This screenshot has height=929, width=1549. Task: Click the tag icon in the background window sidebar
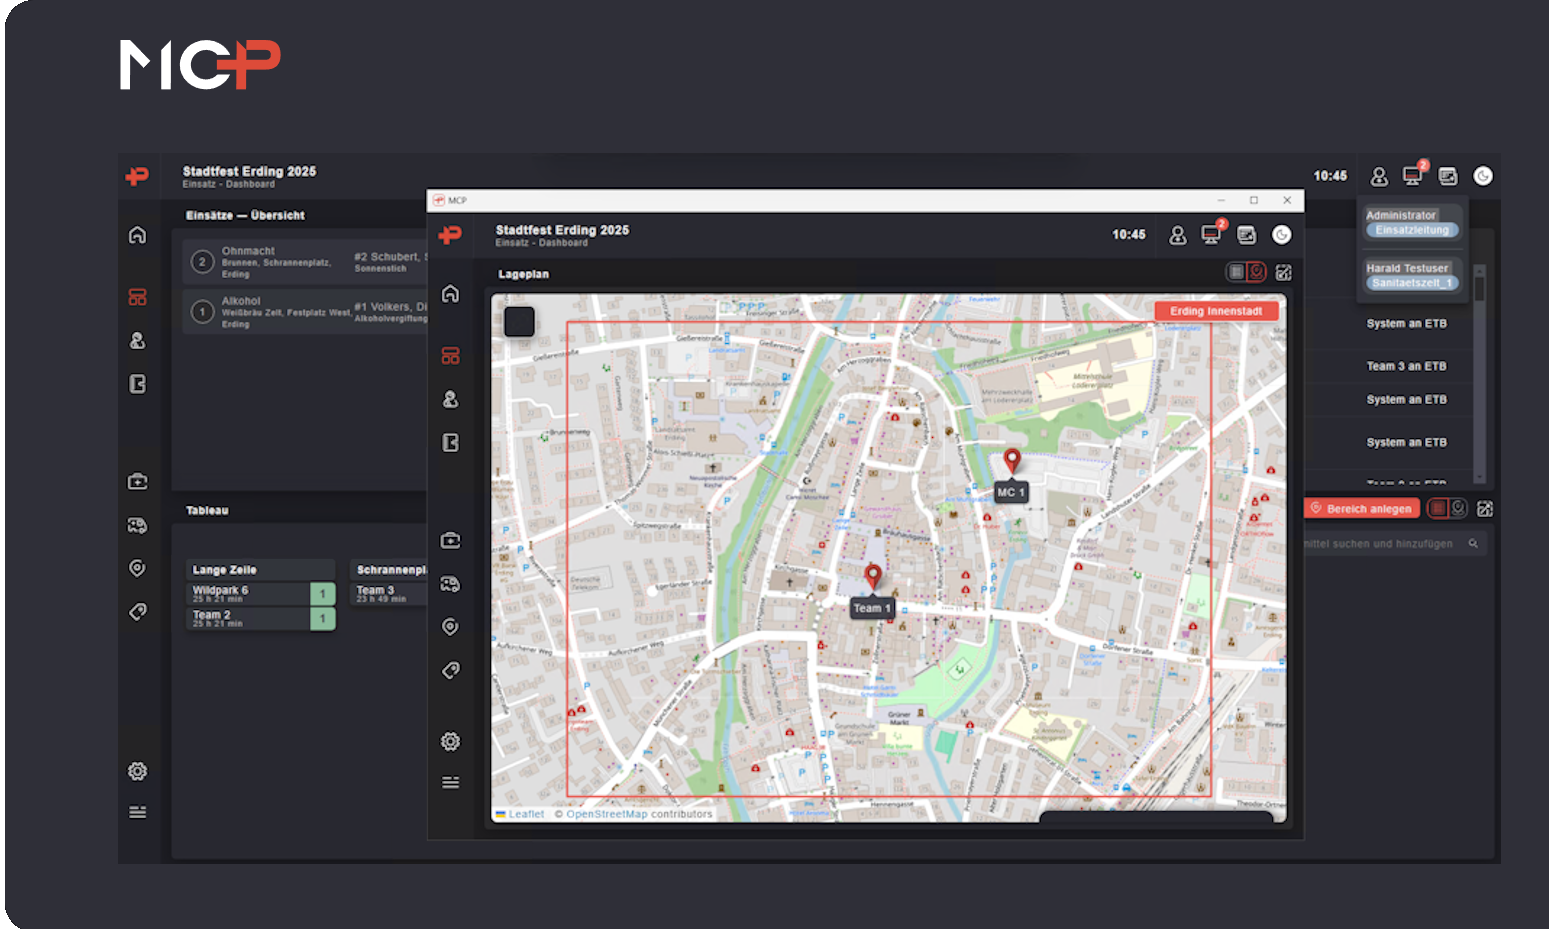pyautogui.click(x=138, y=611)
